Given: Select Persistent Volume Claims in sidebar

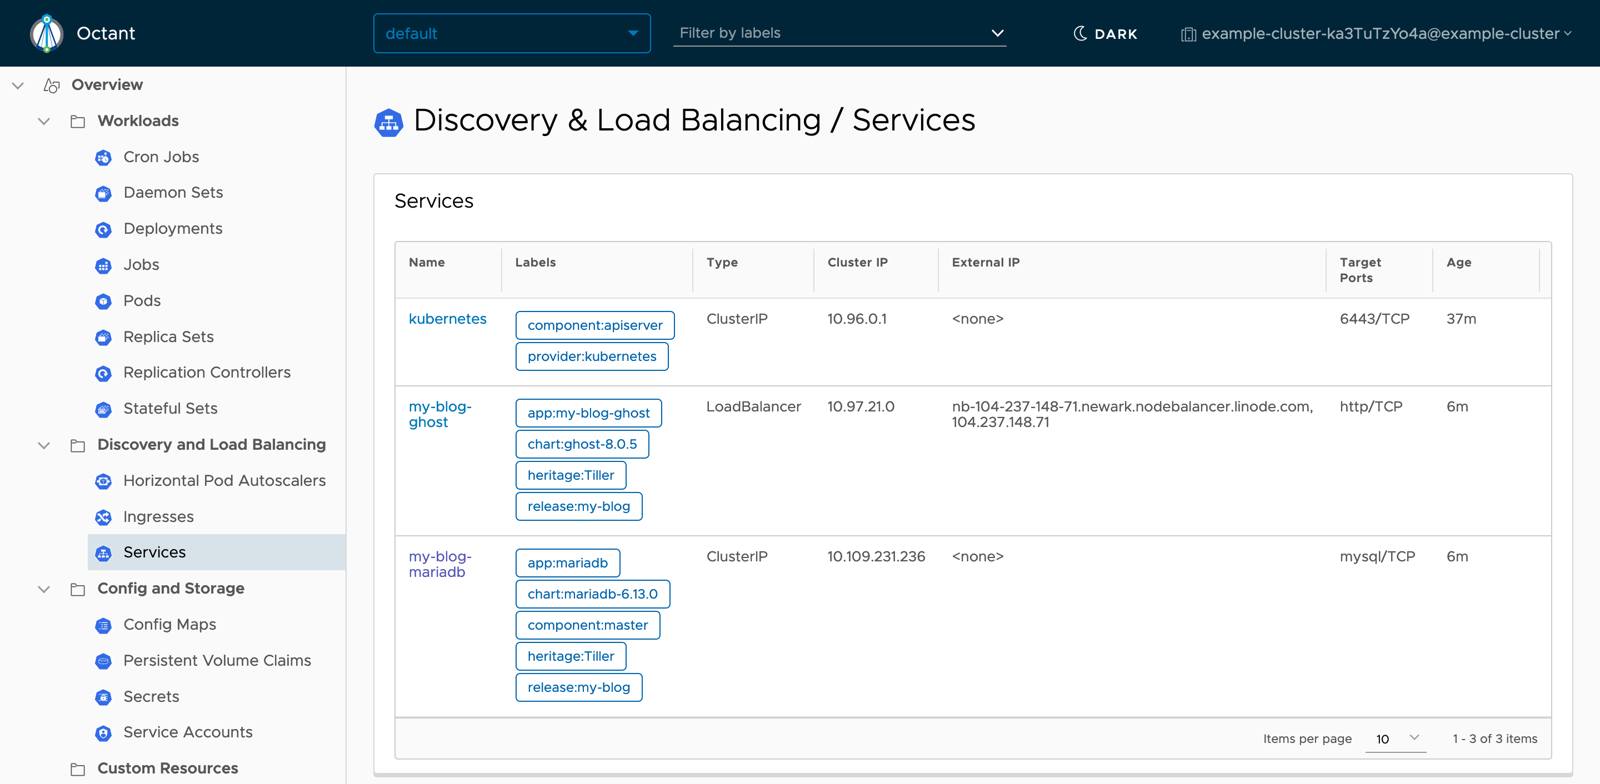Looking at the screenshot, I should click(x=217, y=660).
